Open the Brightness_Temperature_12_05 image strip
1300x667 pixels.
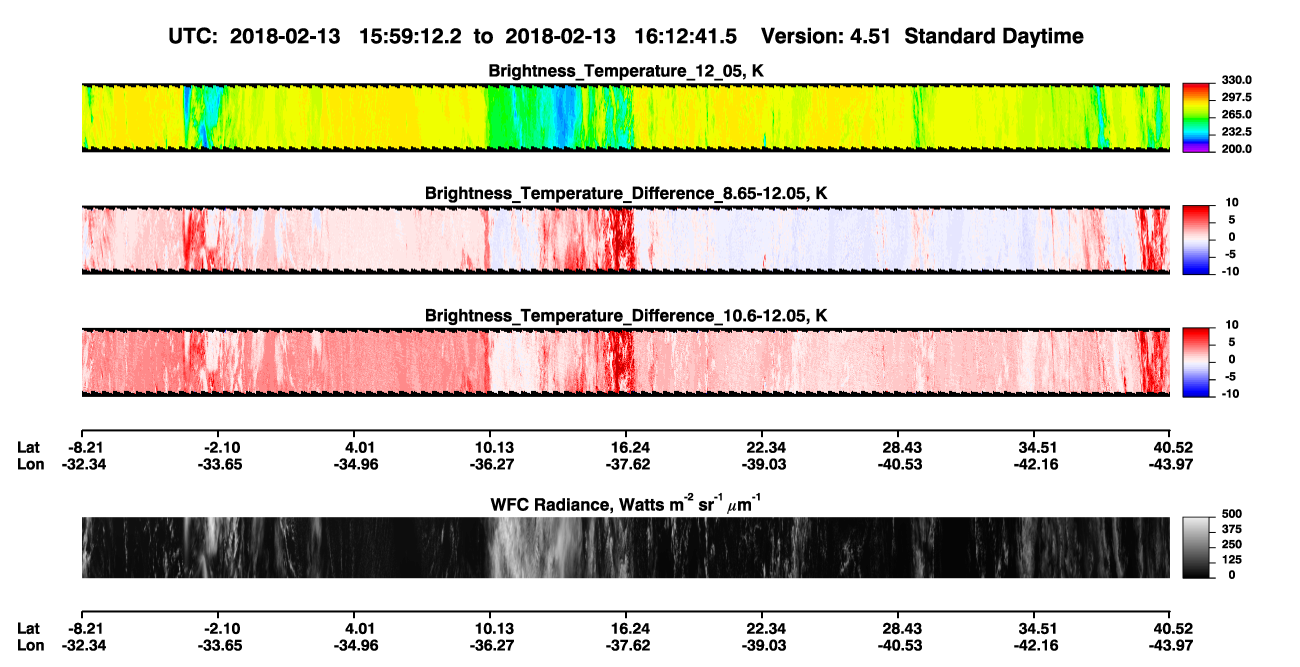625,118
